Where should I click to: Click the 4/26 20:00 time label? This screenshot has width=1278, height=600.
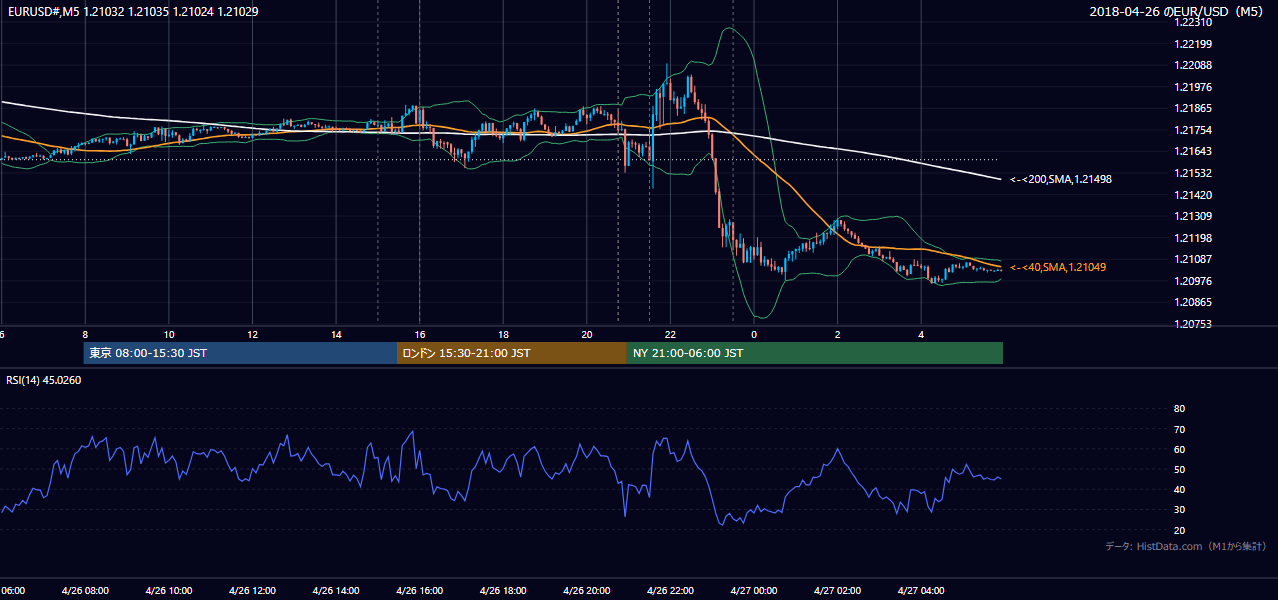click(587, 591)
